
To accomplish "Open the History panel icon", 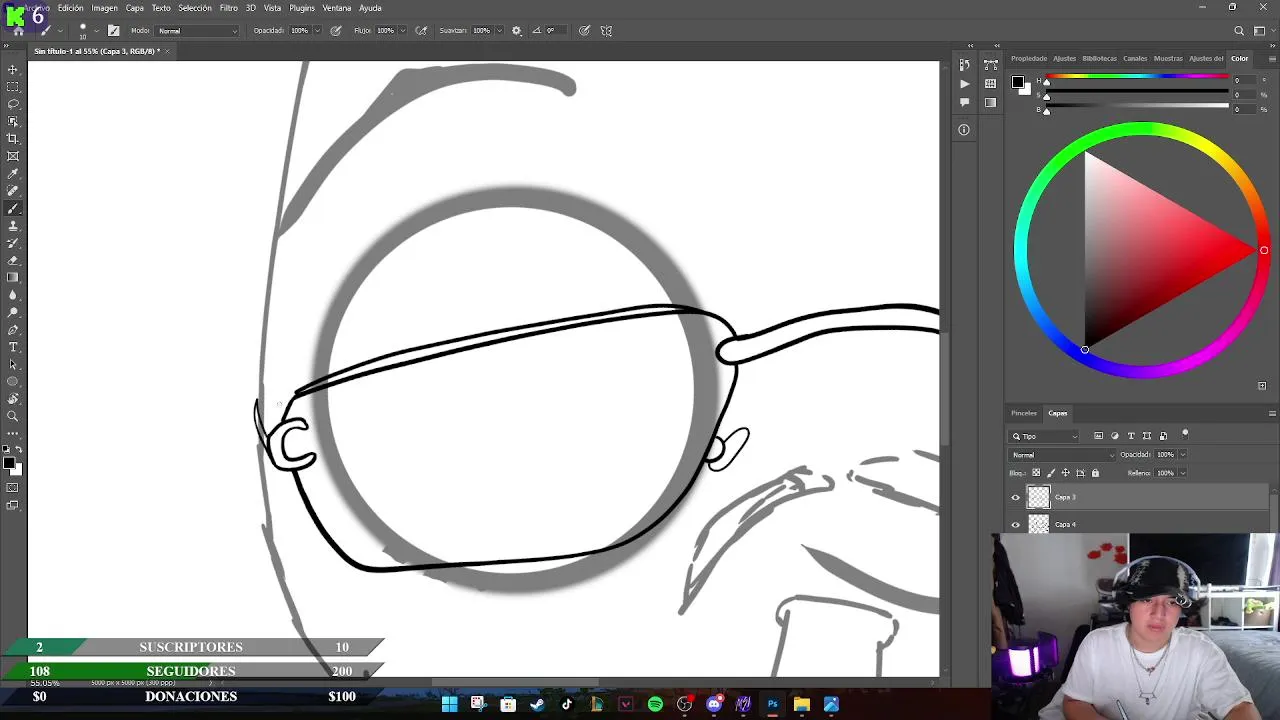I will [x=964, y=65].
